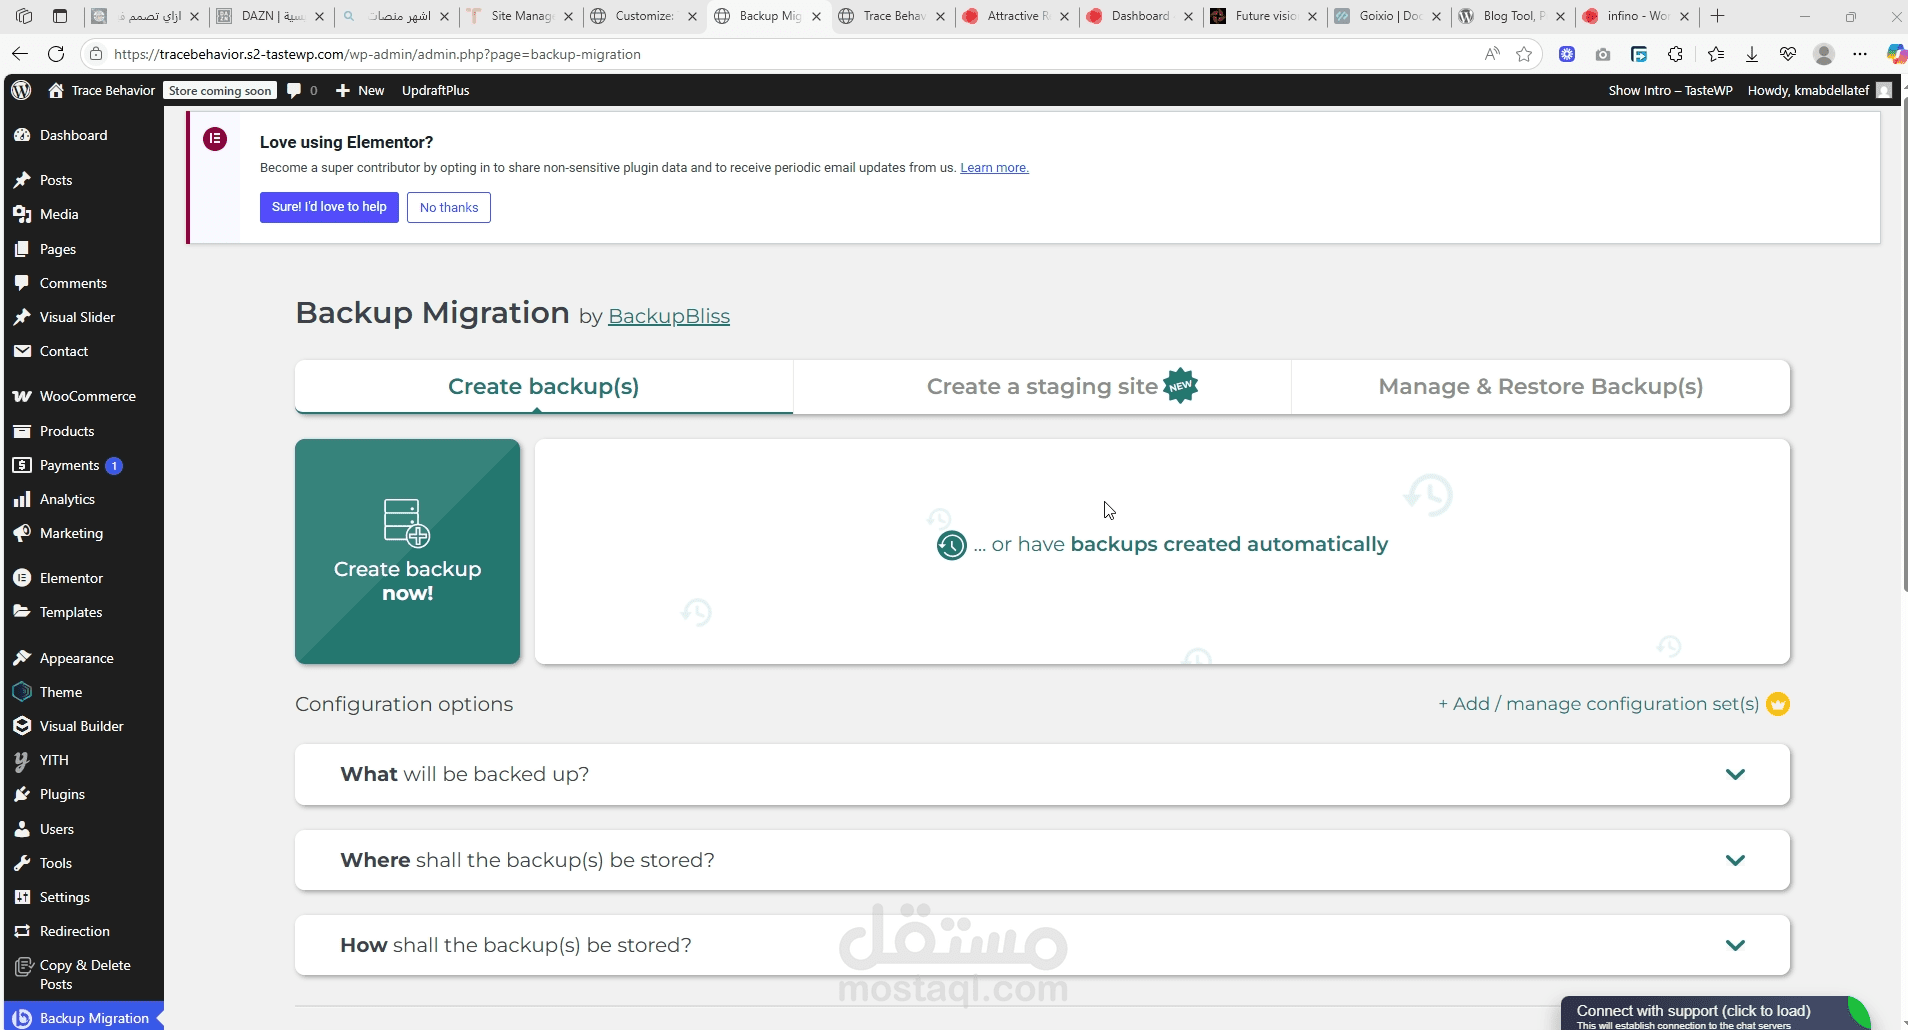Viewport: 1908px width, 1030px height.
Task: Open the New menu in admin bar
Action: coord(360,90)
